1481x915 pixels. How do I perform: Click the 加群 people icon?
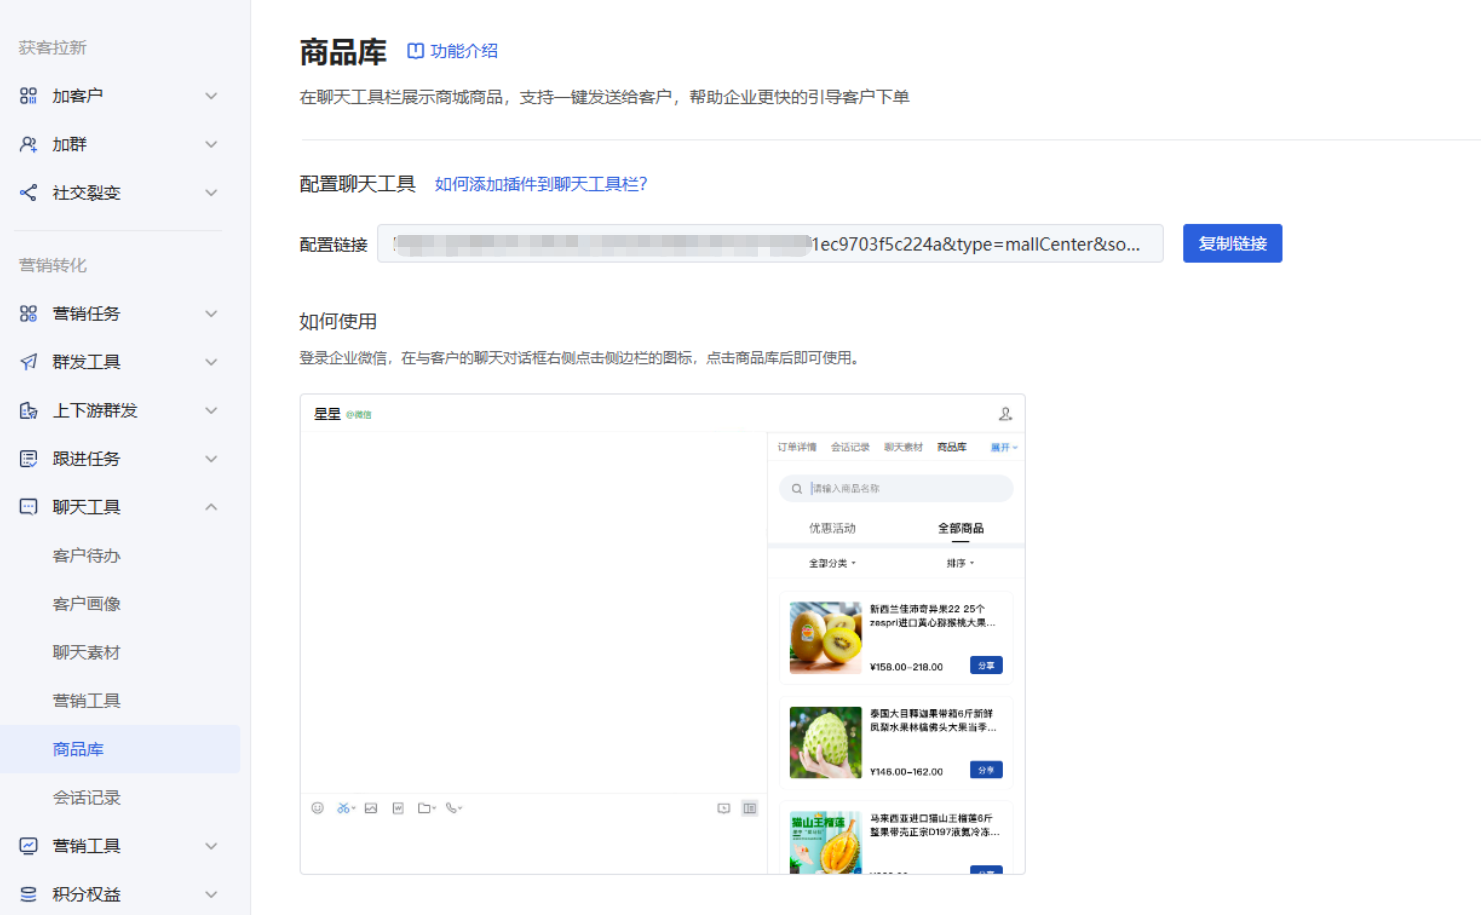28,144
